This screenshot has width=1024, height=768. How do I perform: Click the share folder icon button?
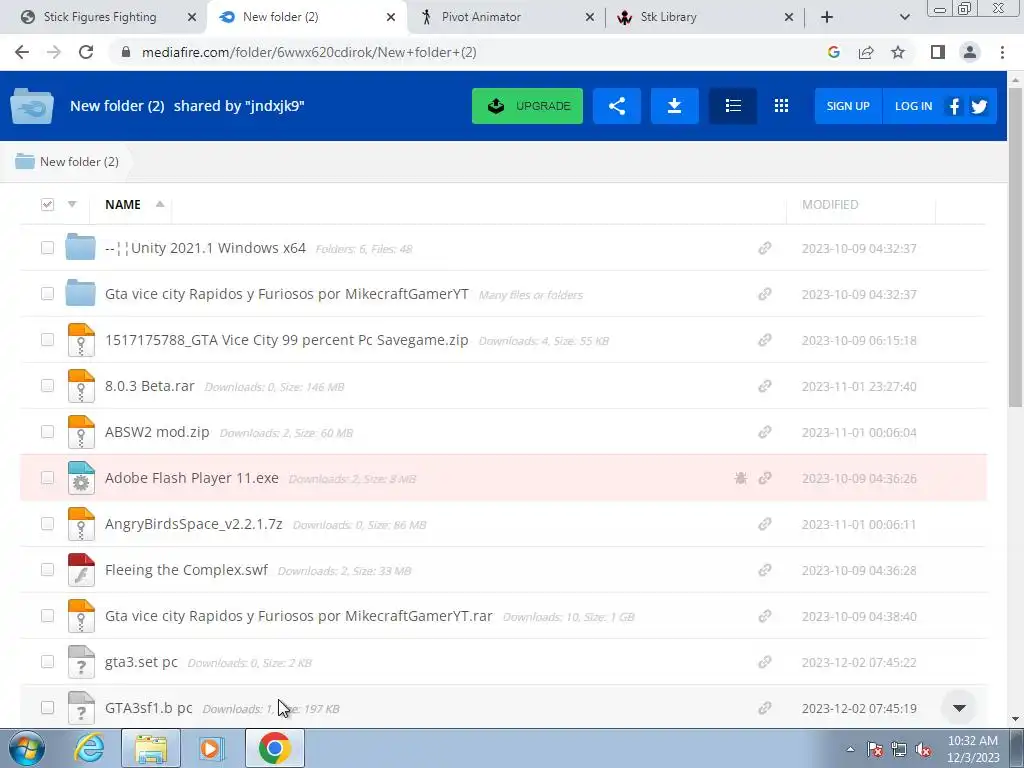[x=616, y=106]
